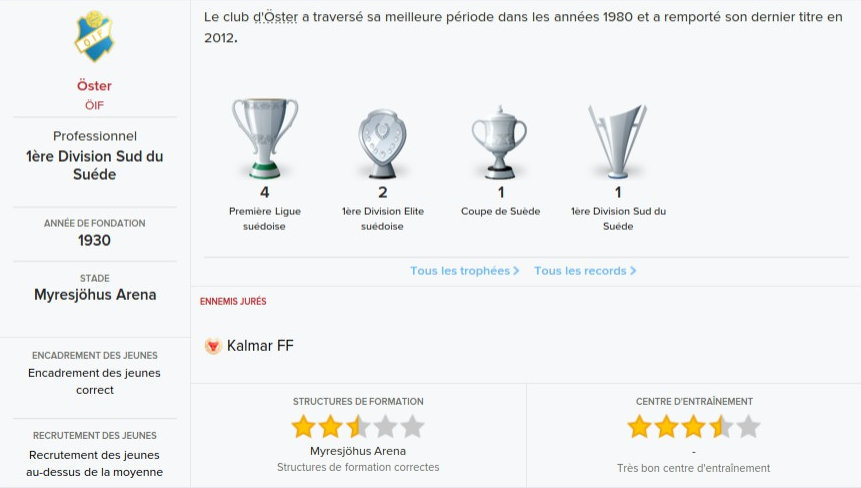The image size is (861, 488).
Task: Click the Kalmar FF club badge
Action: click(x=212, y=346)
